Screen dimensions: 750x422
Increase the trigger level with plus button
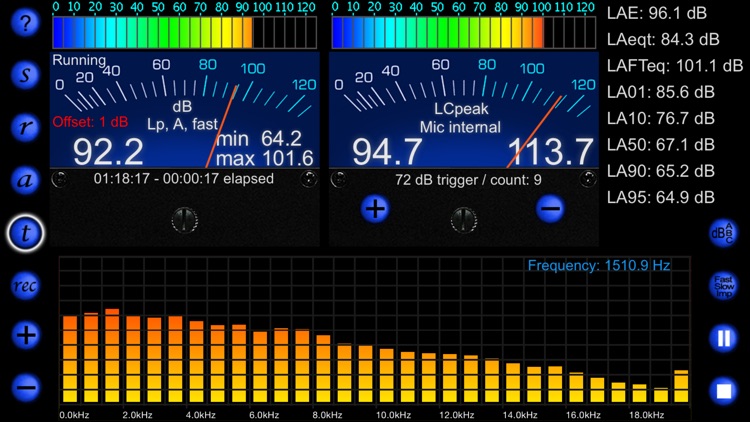[375, 209]
